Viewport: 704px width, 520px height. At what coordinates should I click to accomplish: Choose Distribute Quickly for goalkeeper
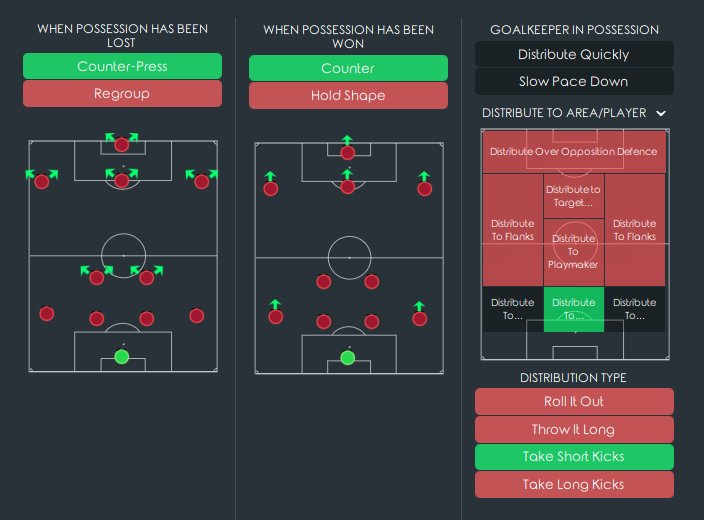(574, 54)
